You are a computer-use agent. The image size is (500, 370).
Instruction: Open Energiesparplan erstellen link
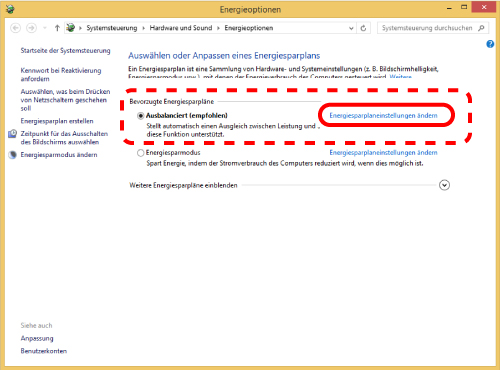tap(57, 121)
